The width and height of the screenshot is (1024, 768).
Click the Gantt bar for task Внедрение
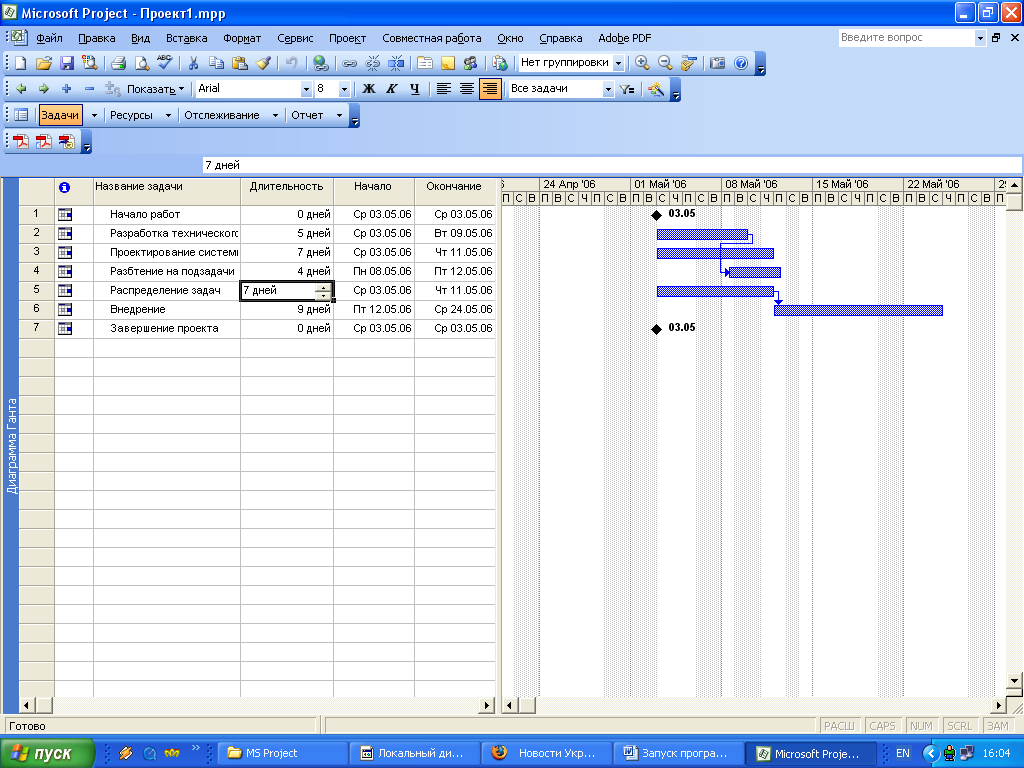(x=858, y=310)
